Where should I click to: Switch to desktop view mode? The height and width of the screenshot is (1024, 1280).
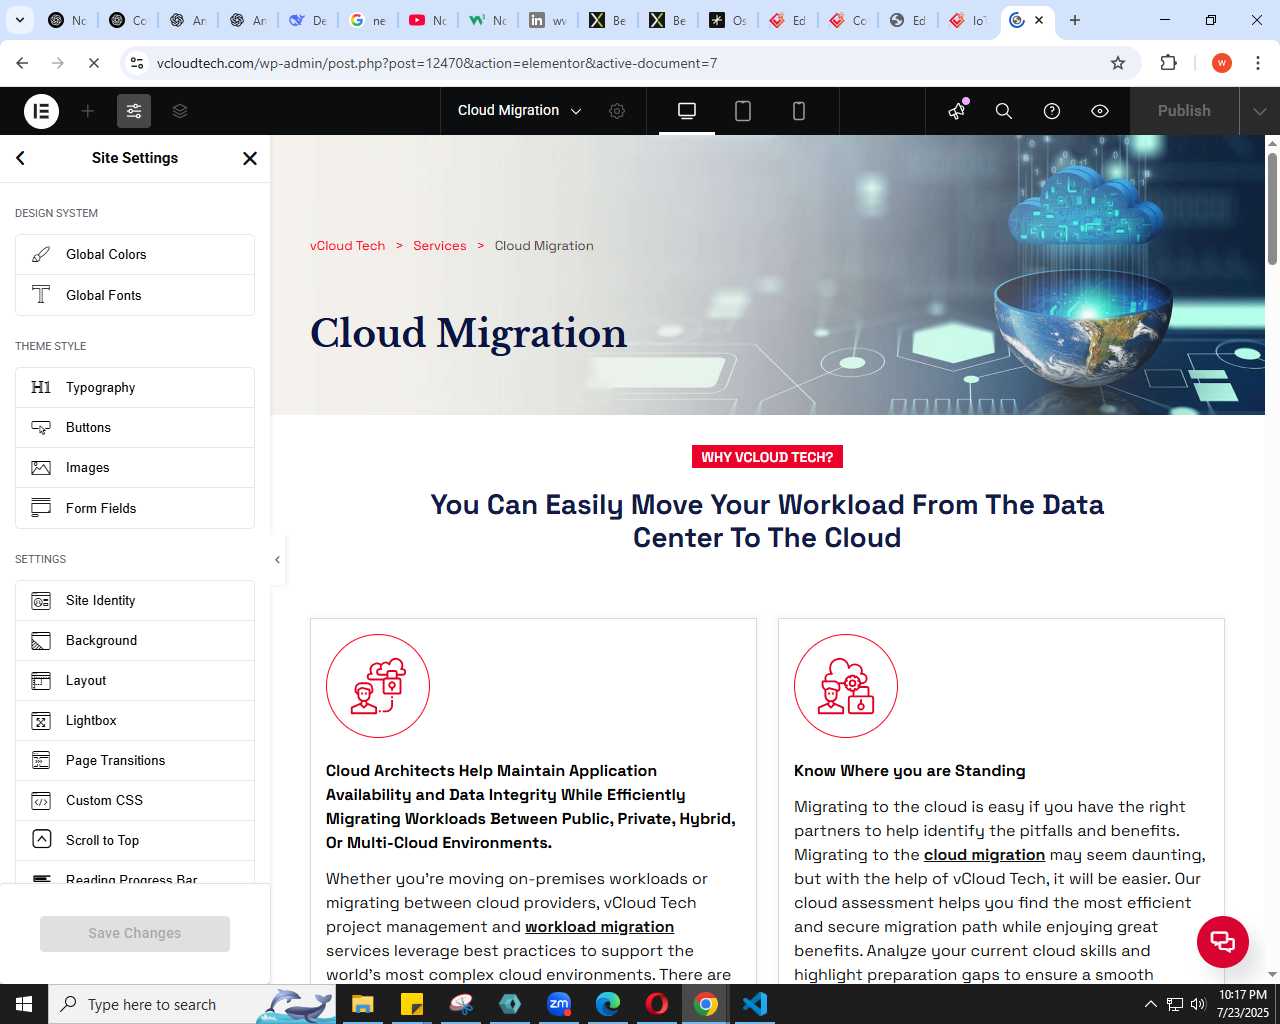[x=687, y=111]
